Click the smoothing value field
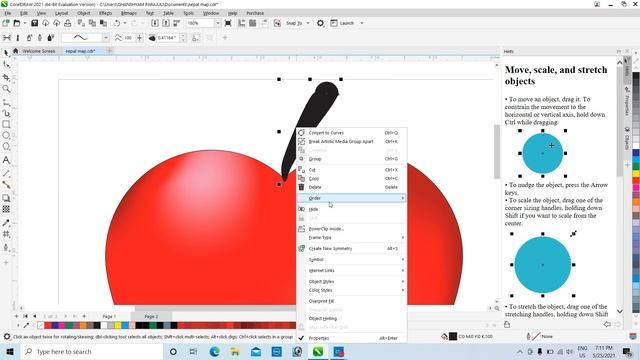The width and height of the screenshot is (640, 360). tap(128, 38)
